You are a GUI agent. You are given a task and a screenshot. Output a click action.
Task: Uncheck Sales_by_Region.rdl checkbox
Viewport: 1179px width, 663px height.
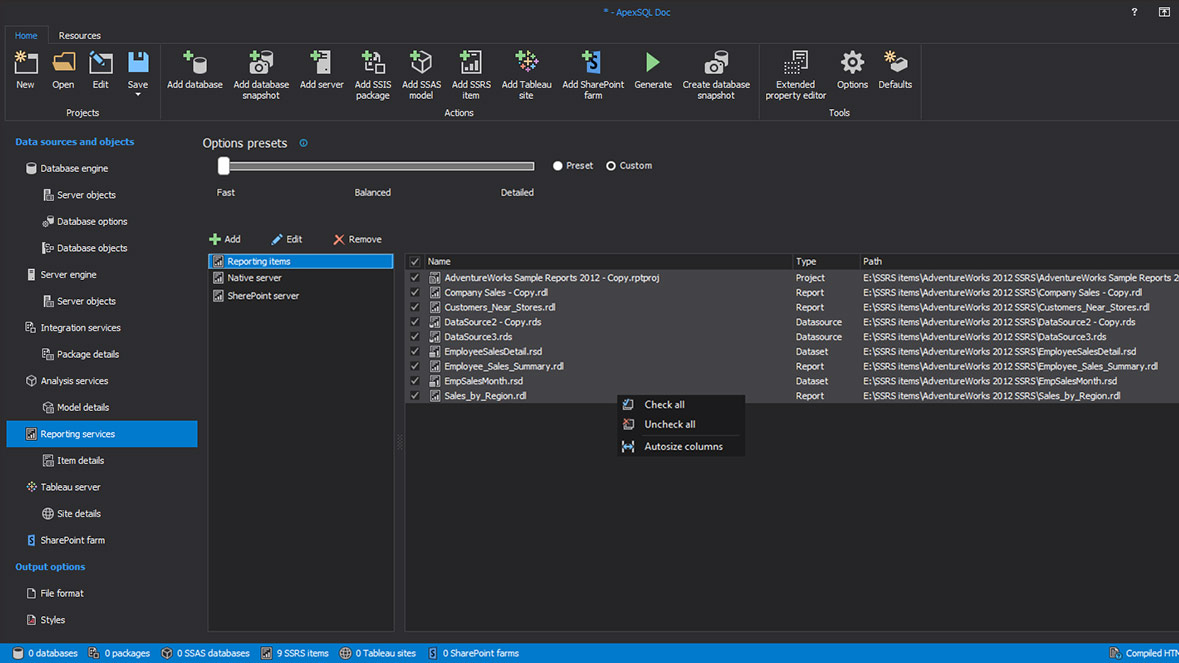click(414, 395)
